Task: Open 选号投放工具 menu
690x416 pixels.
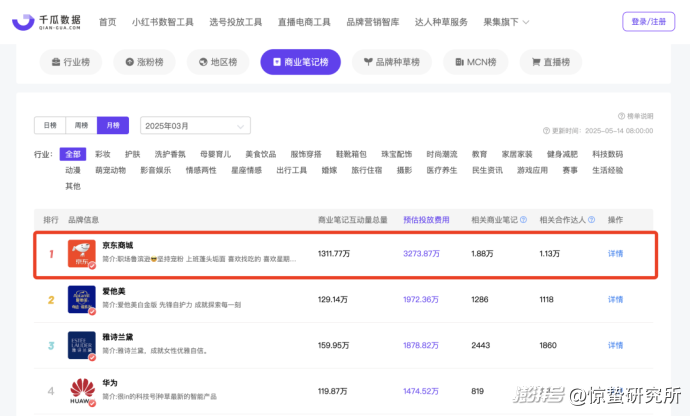Action: pos(235,22)
